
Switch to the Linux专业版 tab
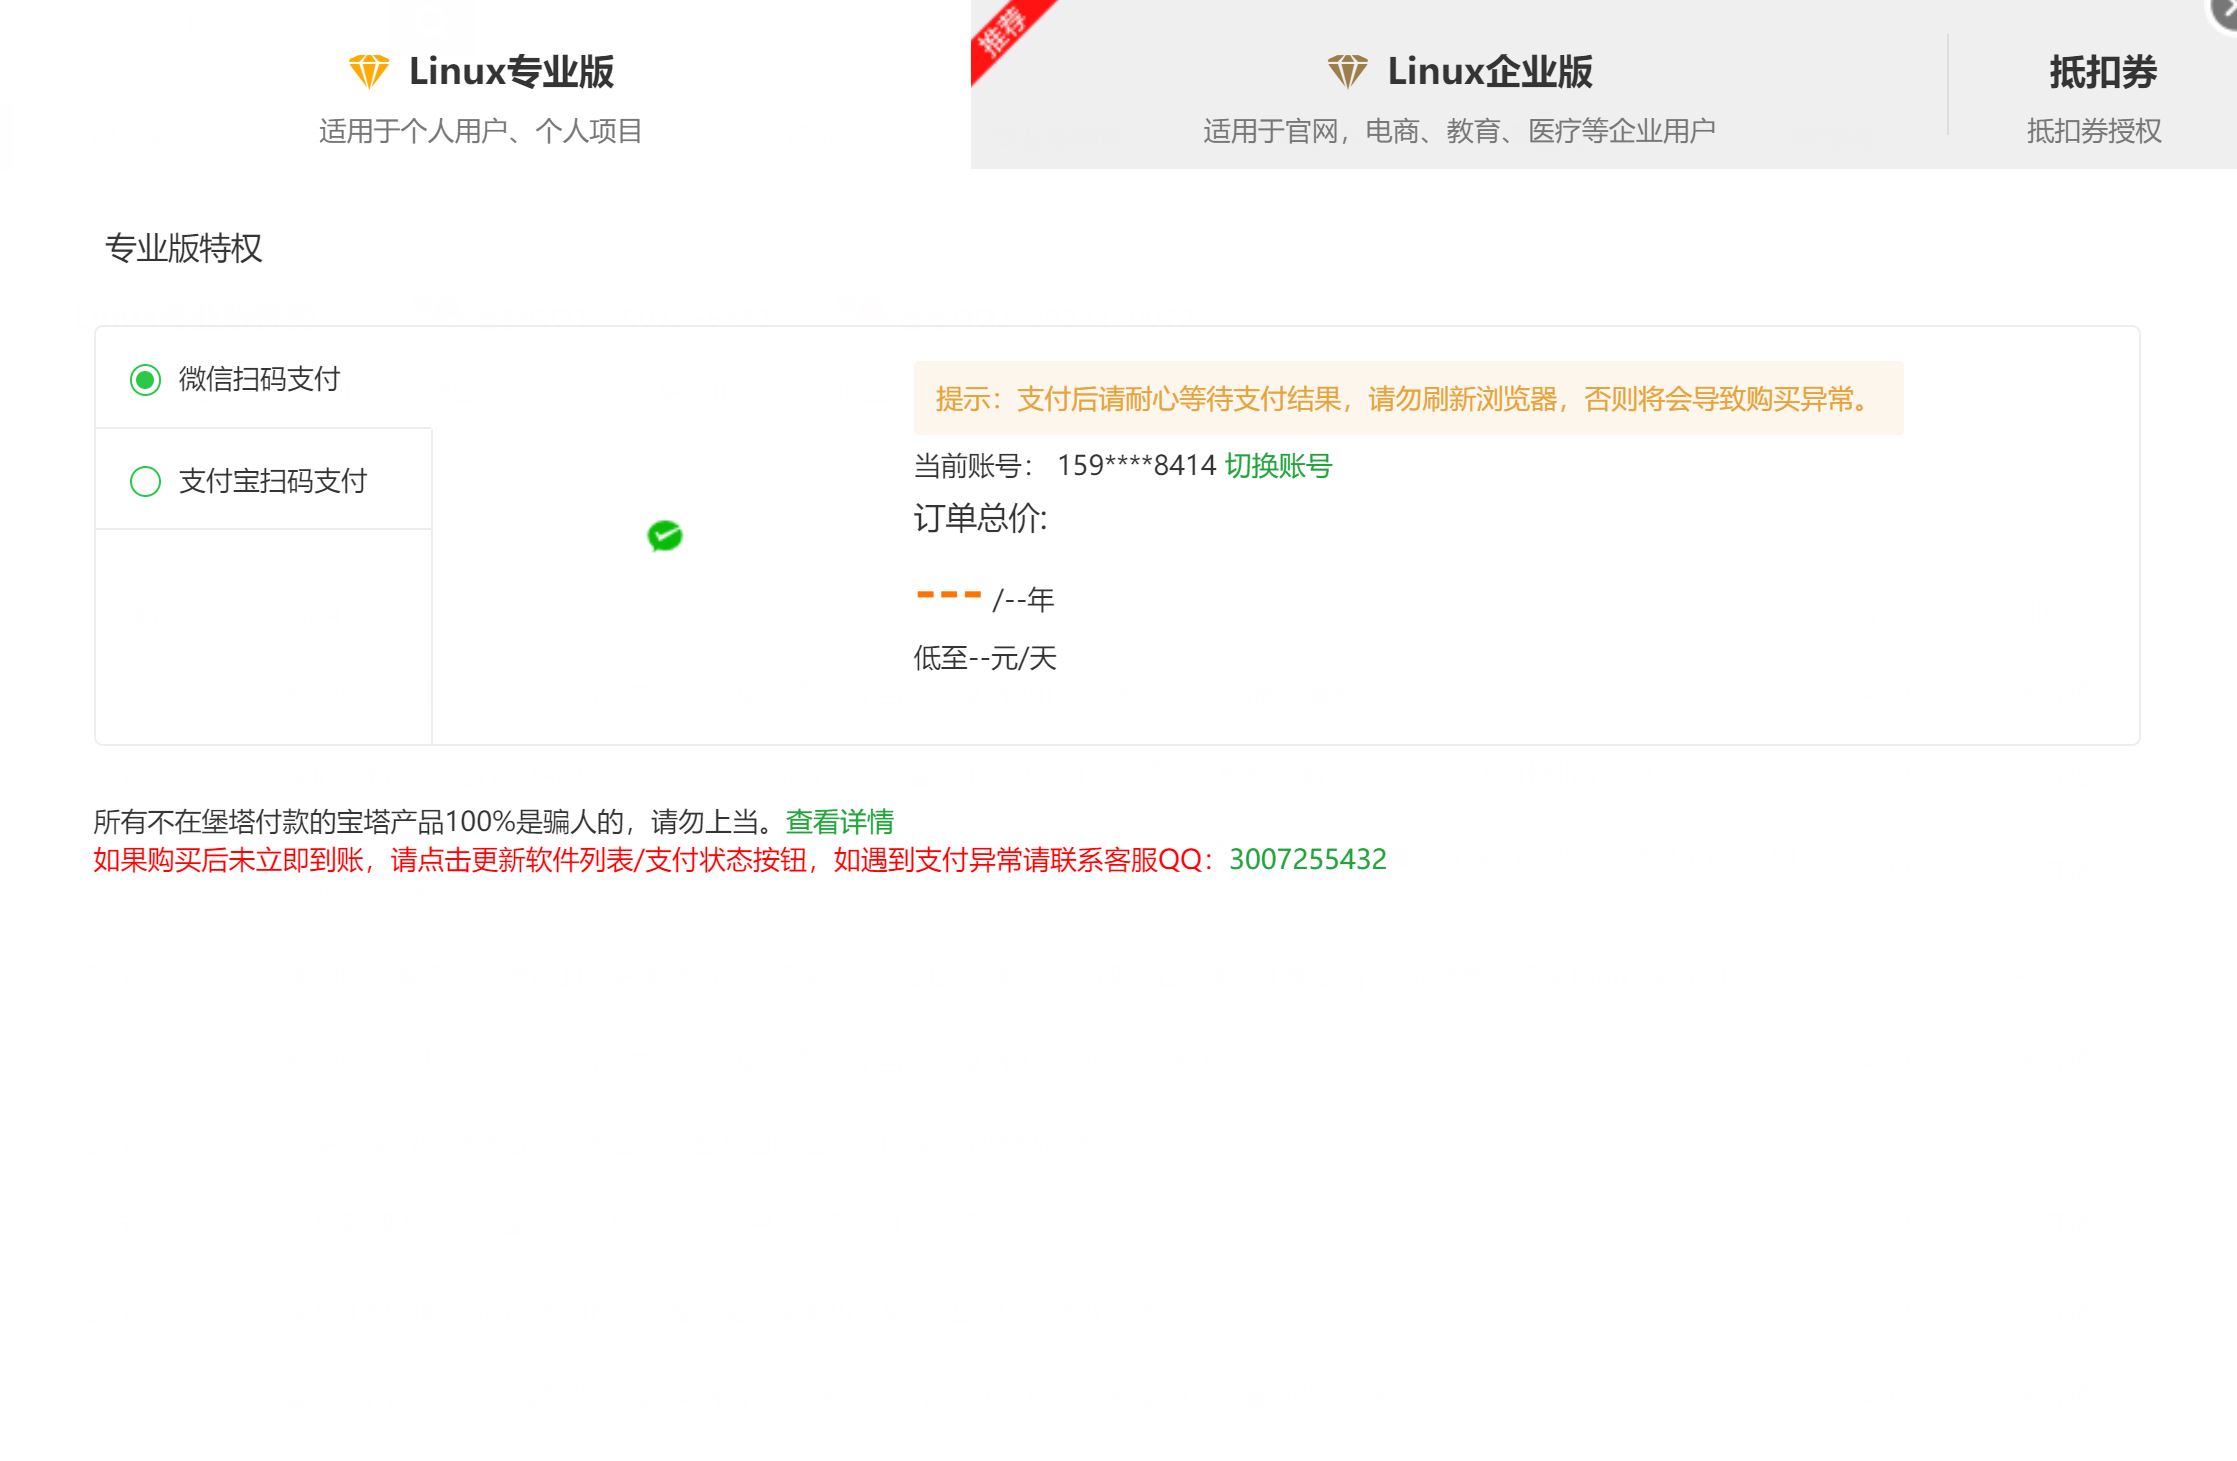tap(485, 84)
